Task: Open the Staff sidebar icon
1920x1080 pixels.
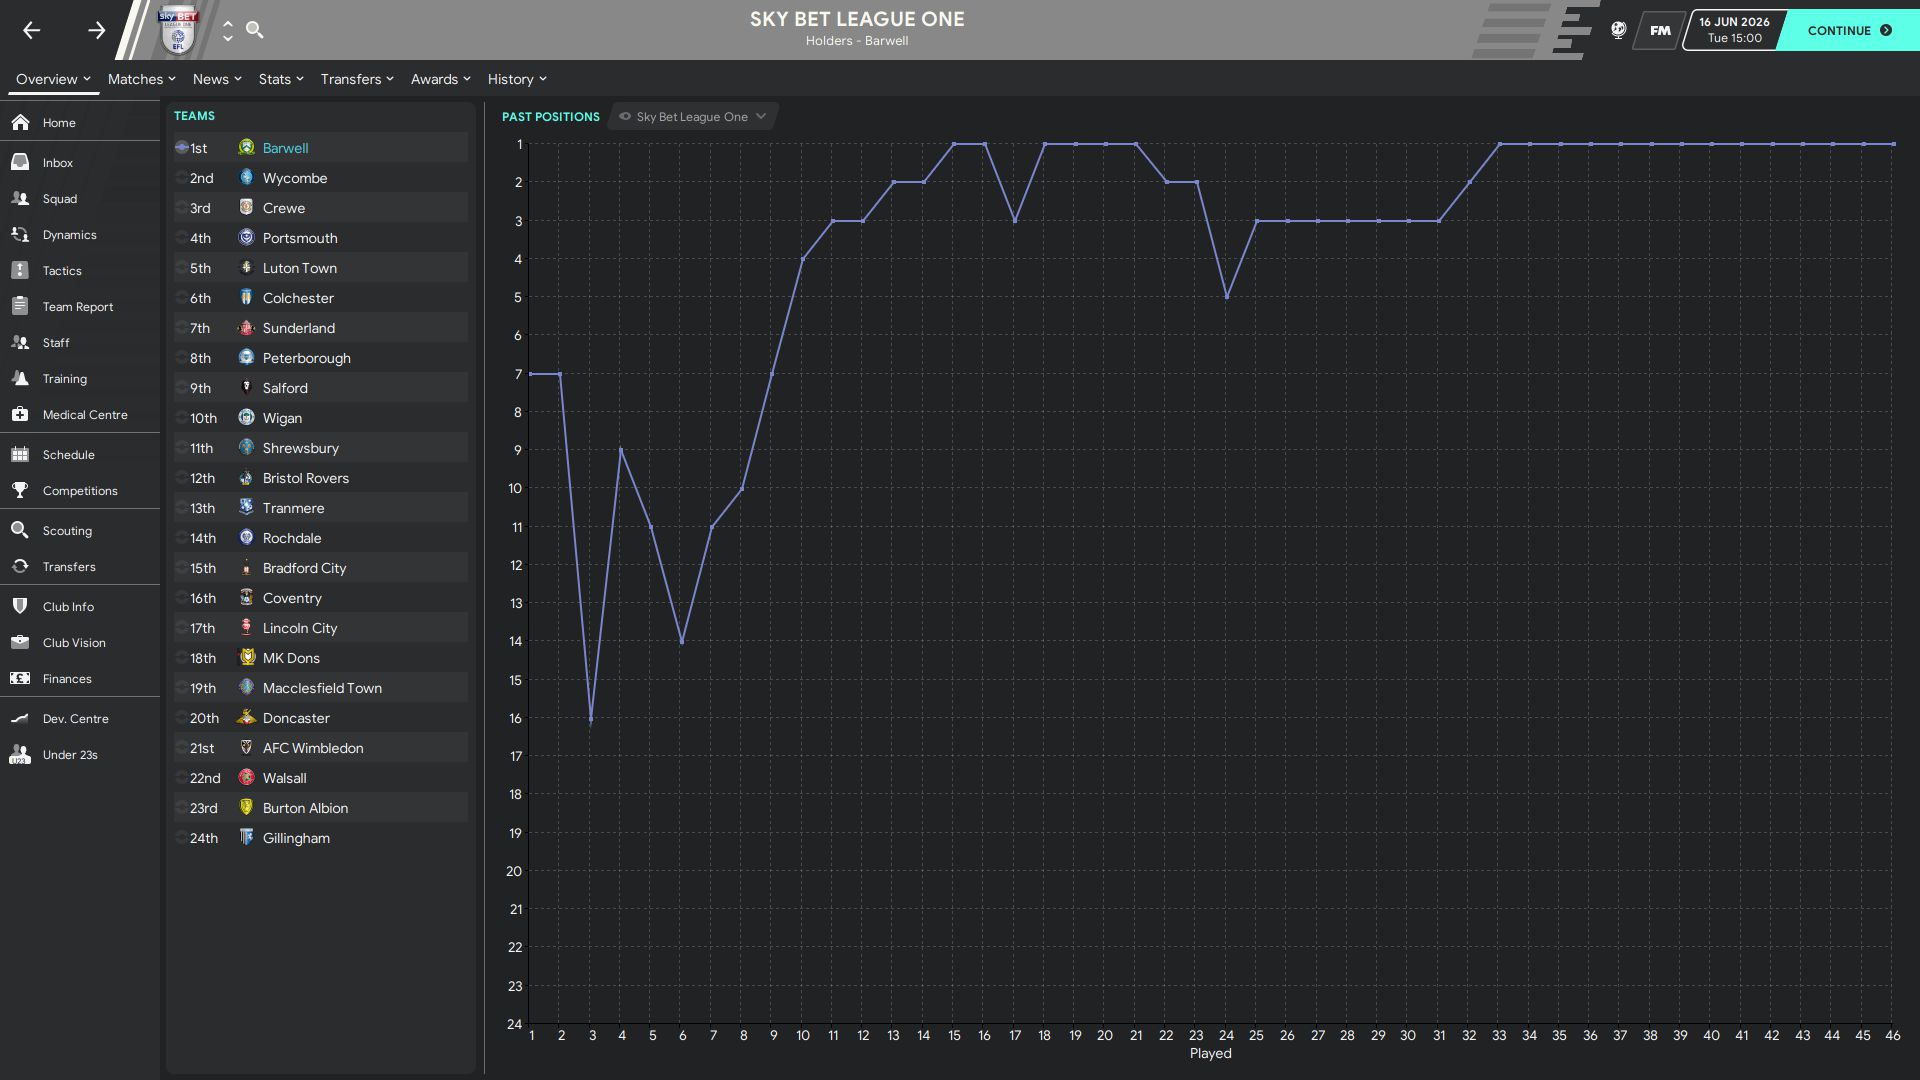Action: 20,342
